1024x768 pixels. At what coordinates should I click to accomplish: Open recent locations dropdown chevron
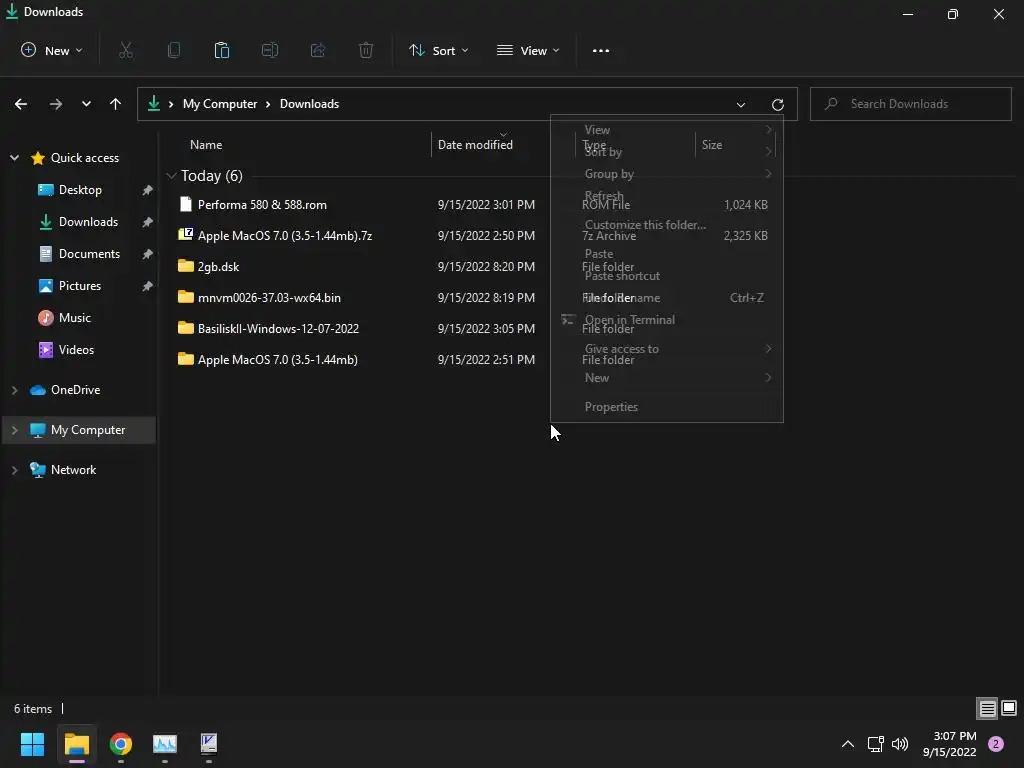click(86, 104)
